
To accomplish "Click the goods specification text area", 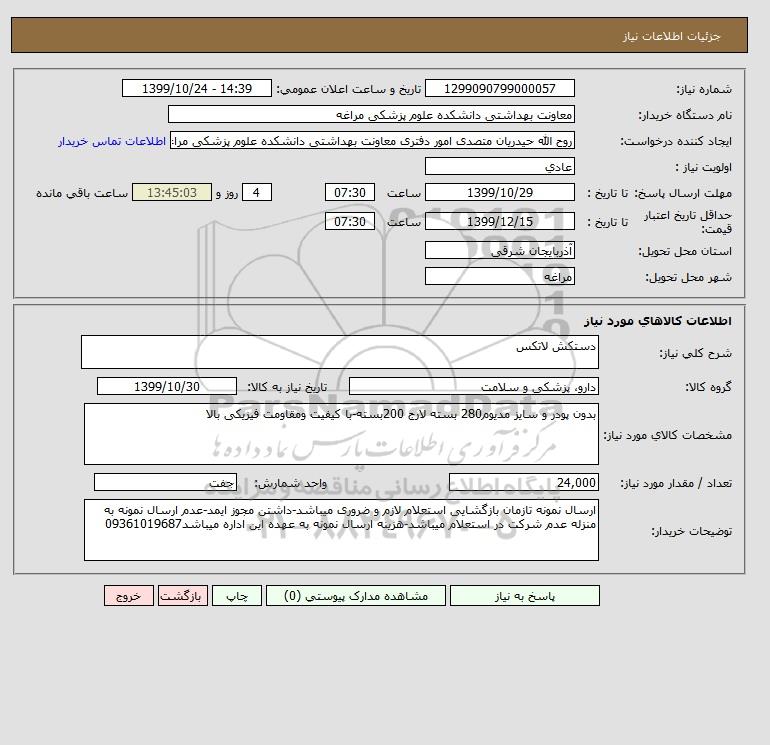I will coord(341,434).
